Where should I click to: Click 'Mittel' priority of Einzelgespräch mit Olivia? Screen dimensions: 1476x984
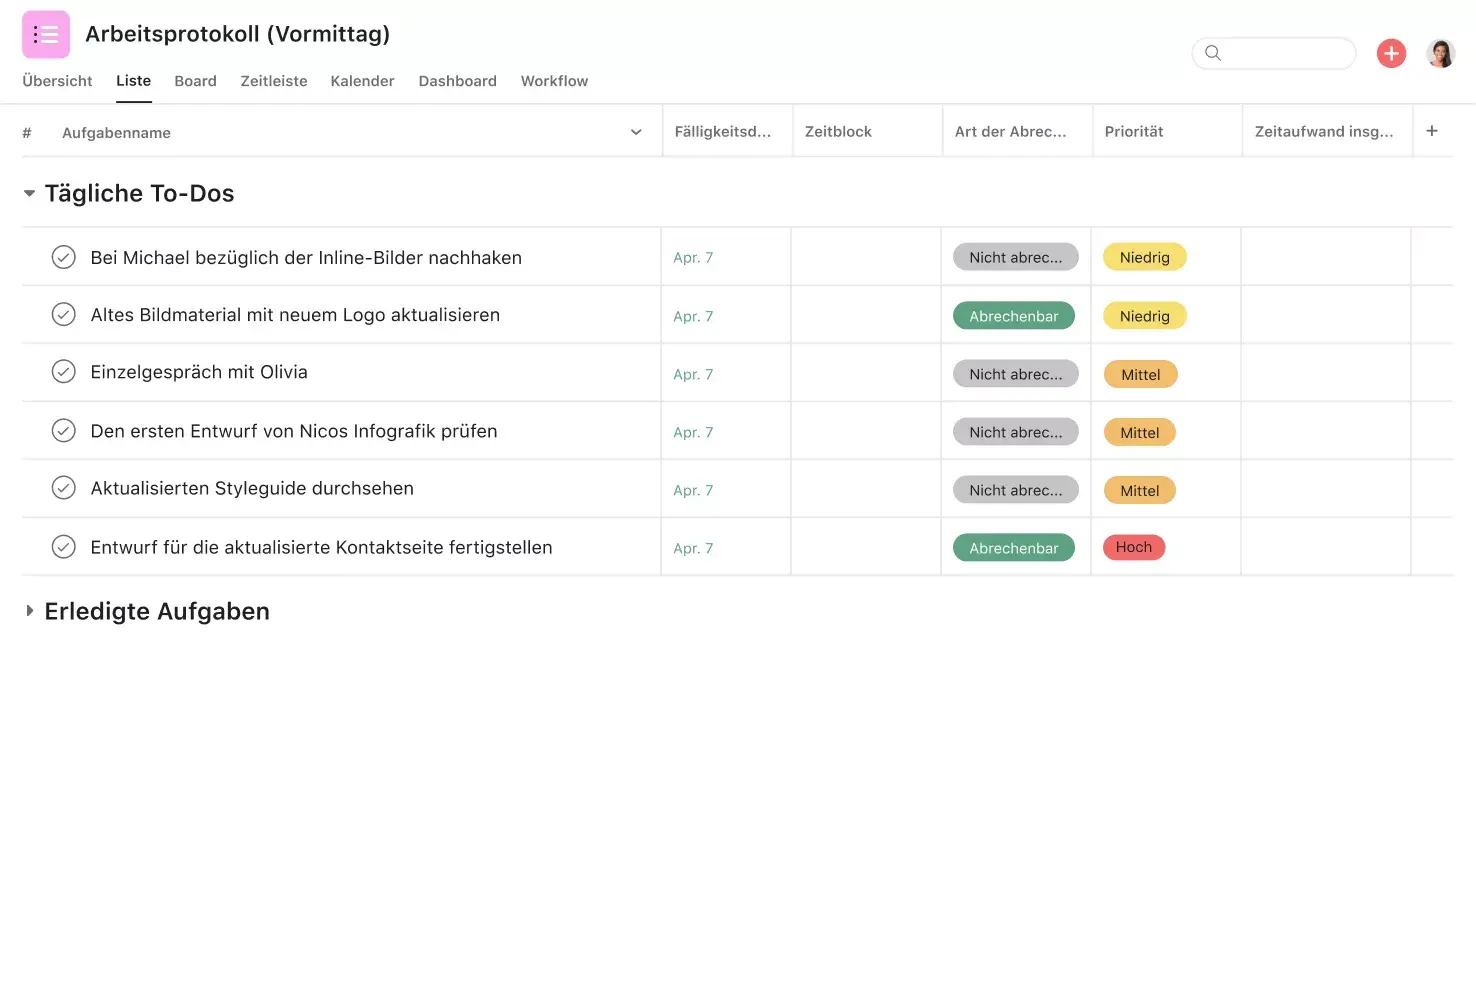[x=1140, y=374]
